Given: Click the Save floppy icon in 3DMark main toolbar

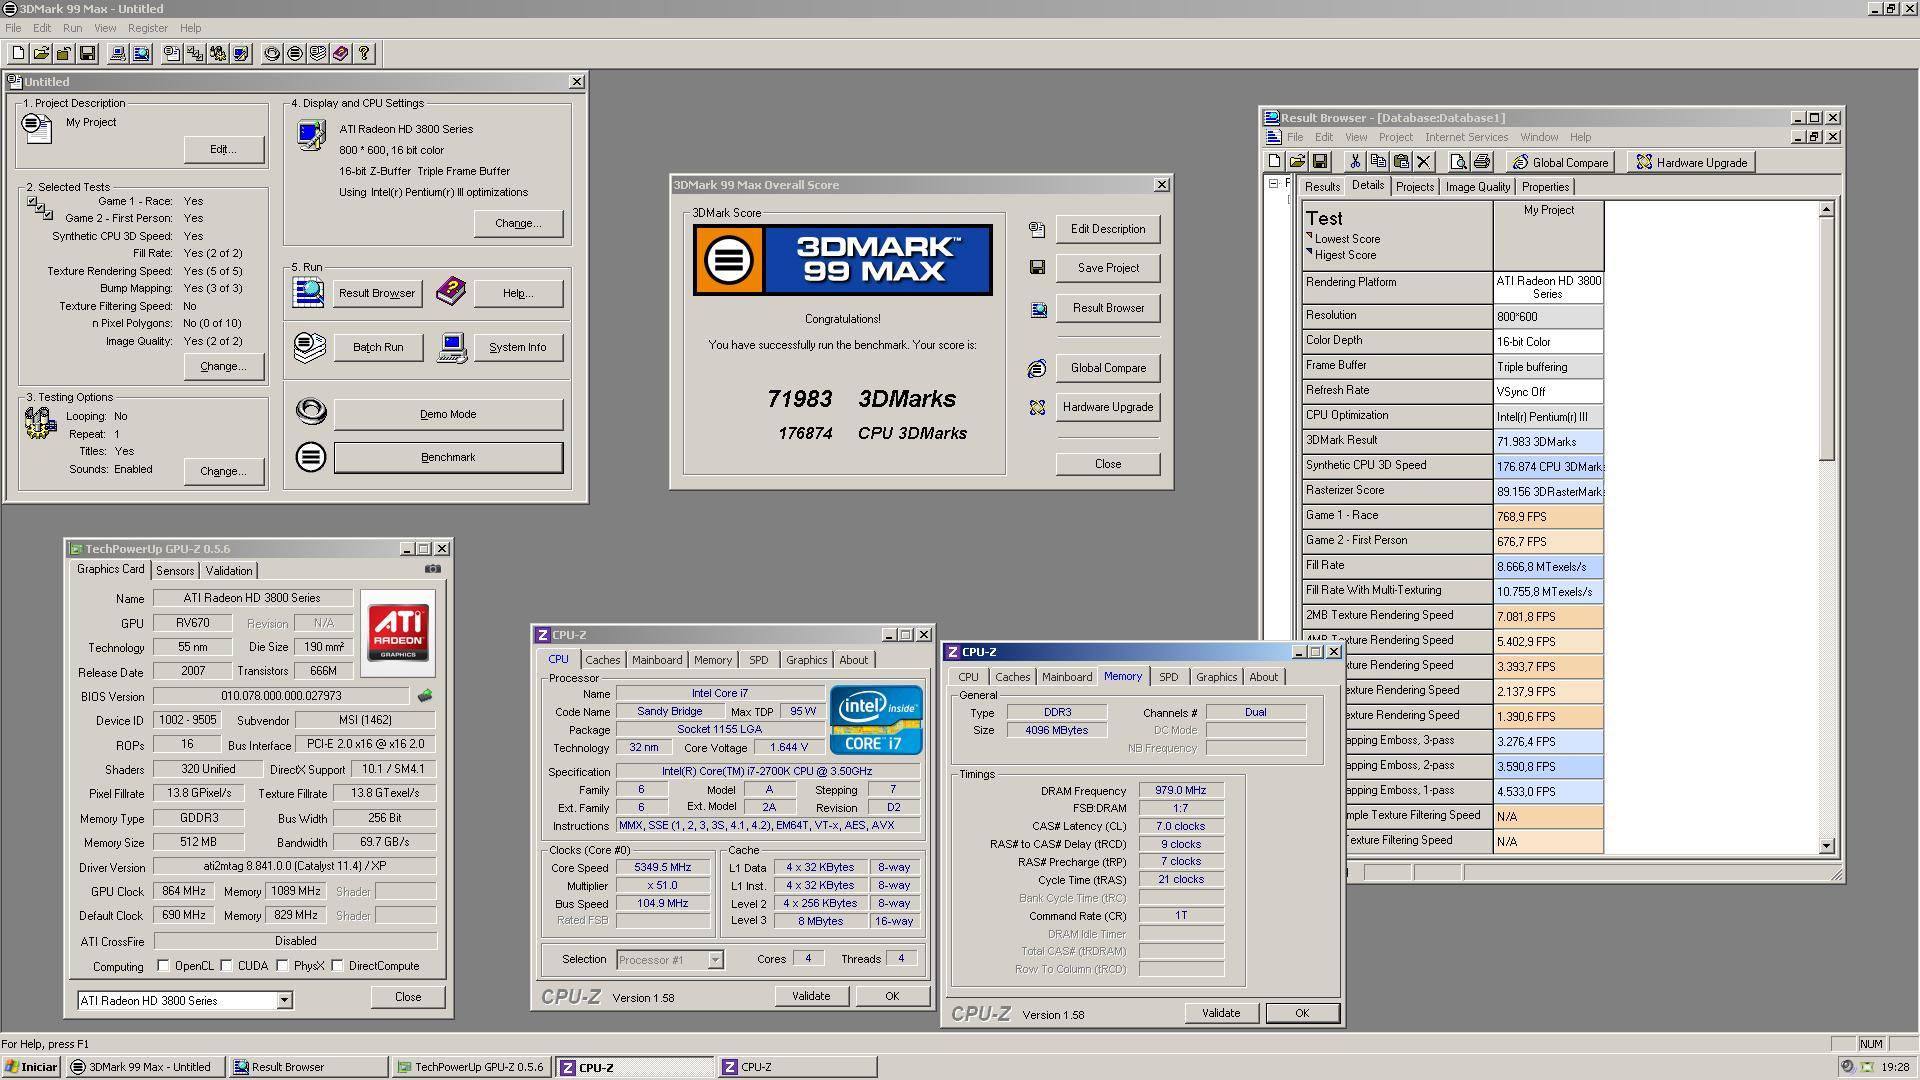Looking at the screenshot, I should (87, 54).
